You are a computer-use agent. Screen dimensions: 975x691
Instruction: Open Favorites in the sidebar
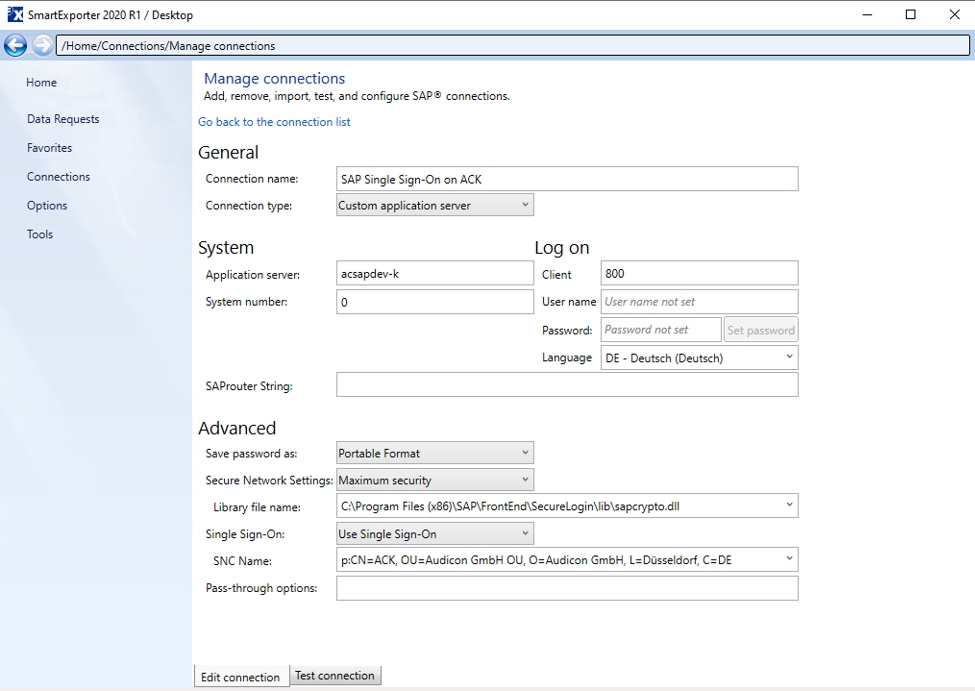pos(49,148)
